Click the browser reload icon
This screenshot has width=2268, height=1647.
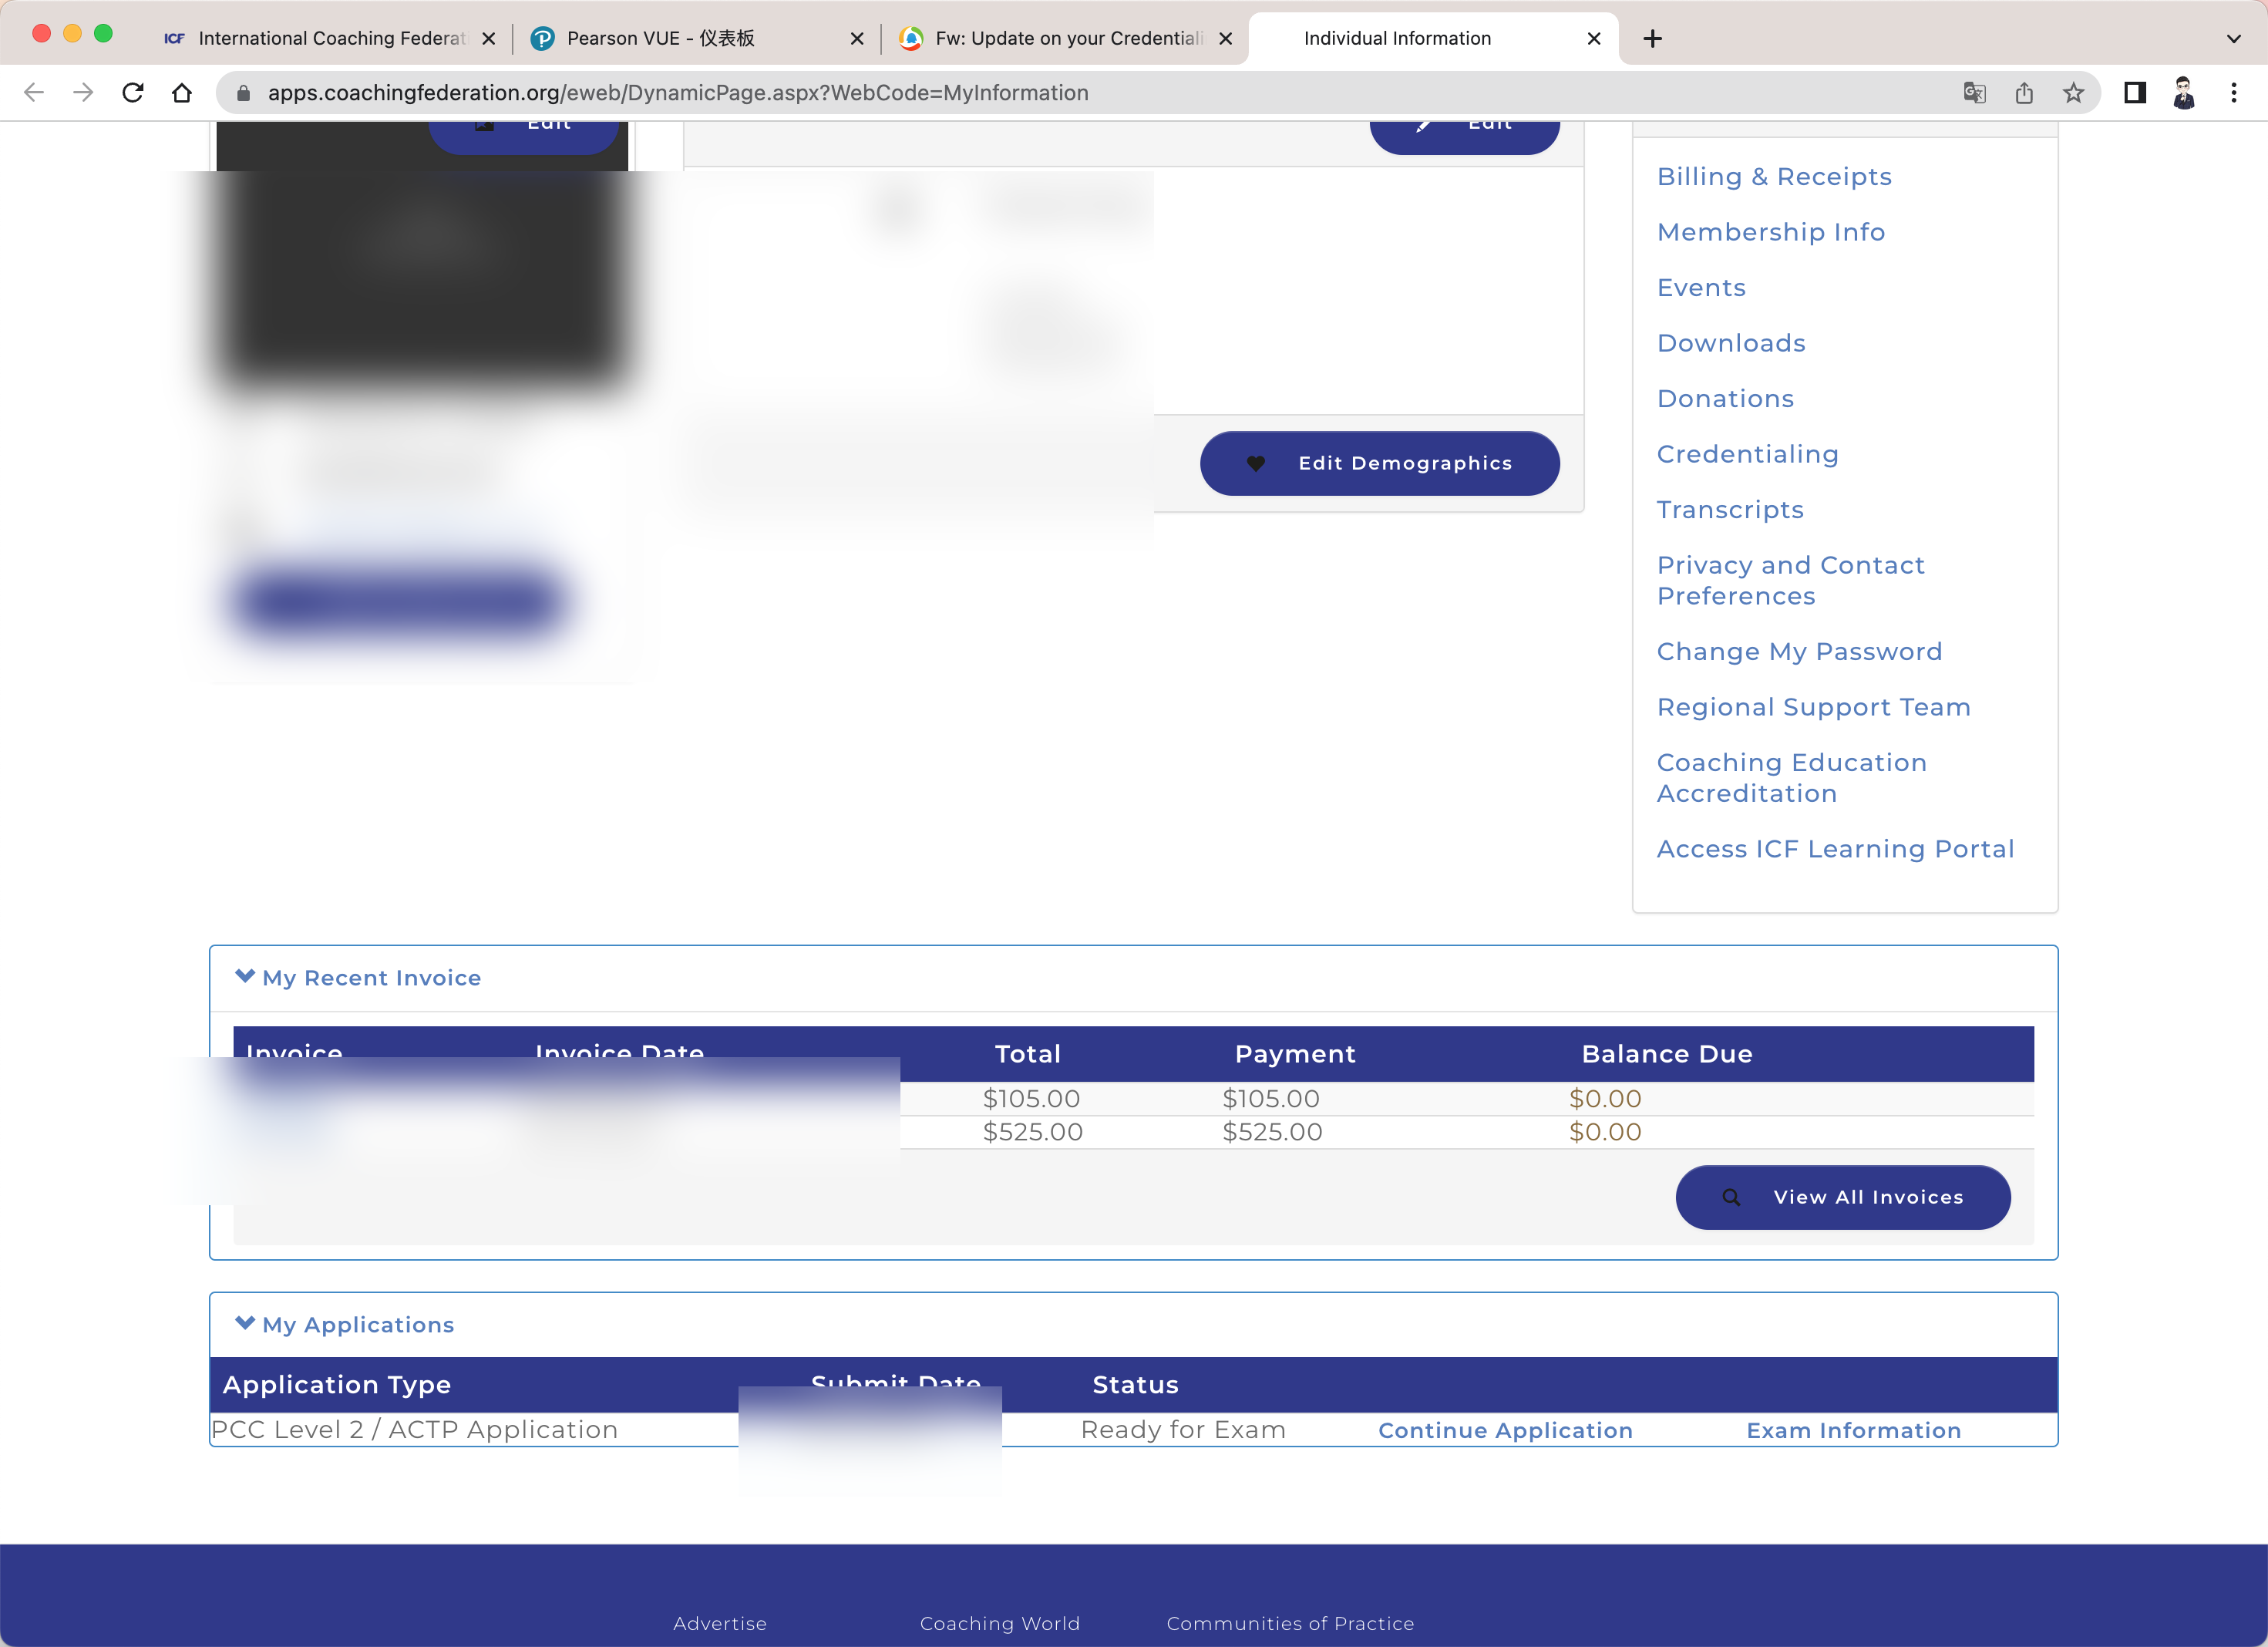(132, 93)
